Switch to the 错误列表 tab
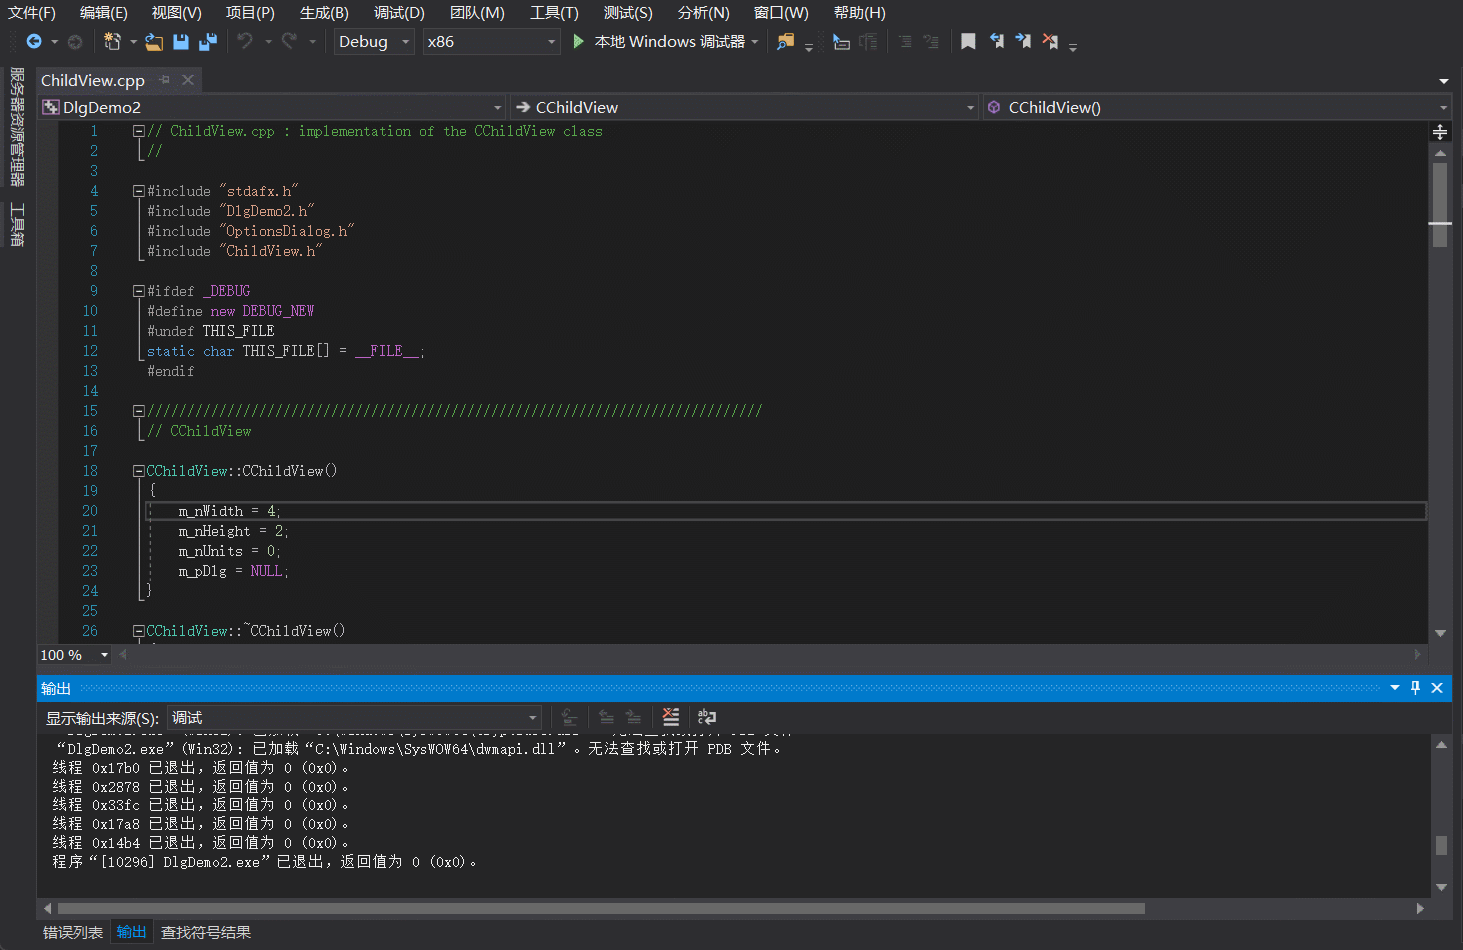 [73, 932]
